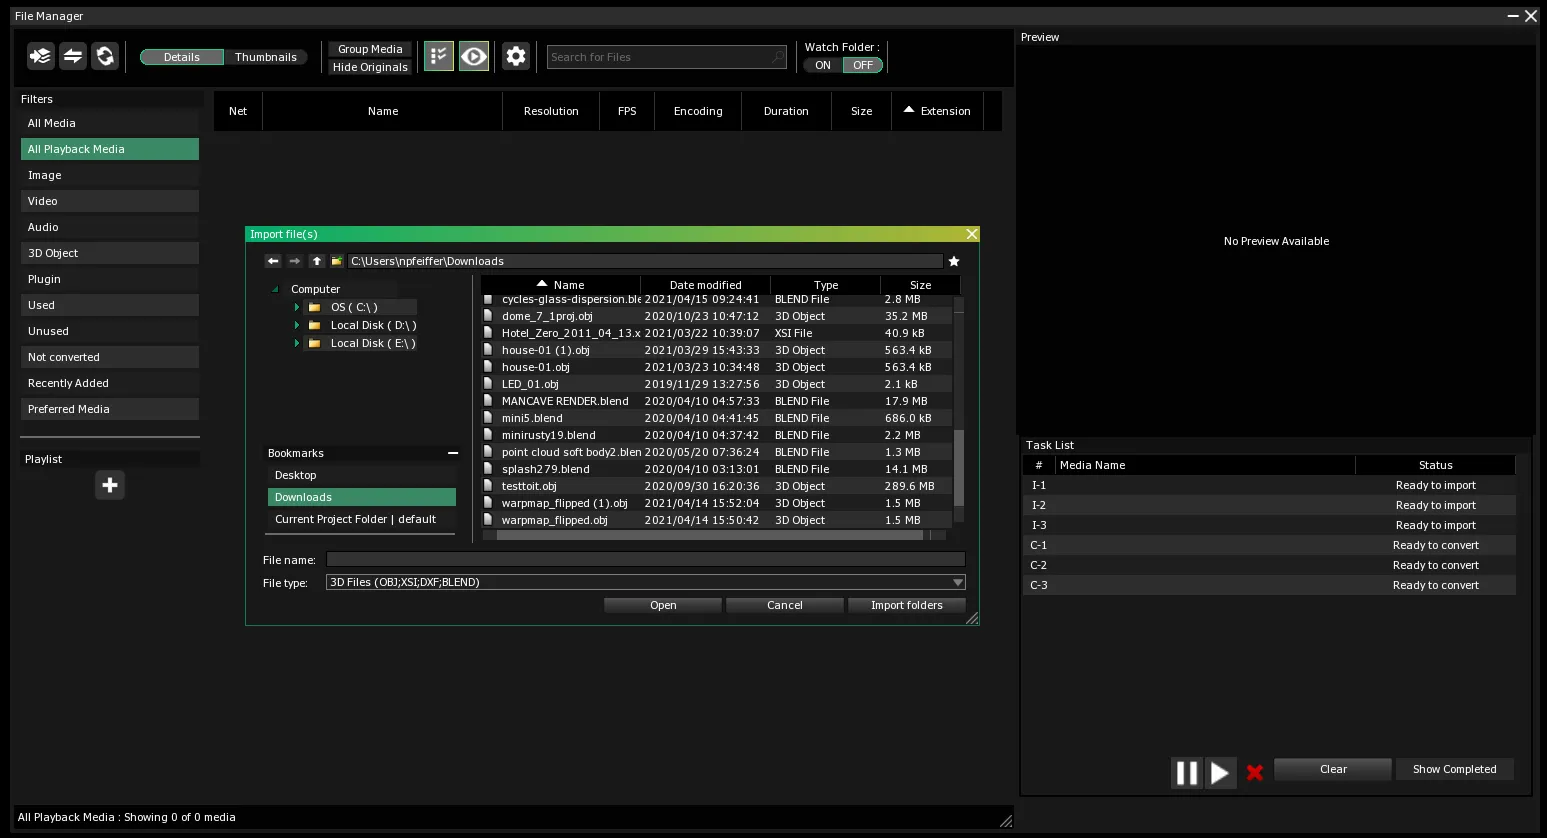Add a new playlist with the plus icon
The height and width of the screenshot is (838, 1547).
pos(110,485)
